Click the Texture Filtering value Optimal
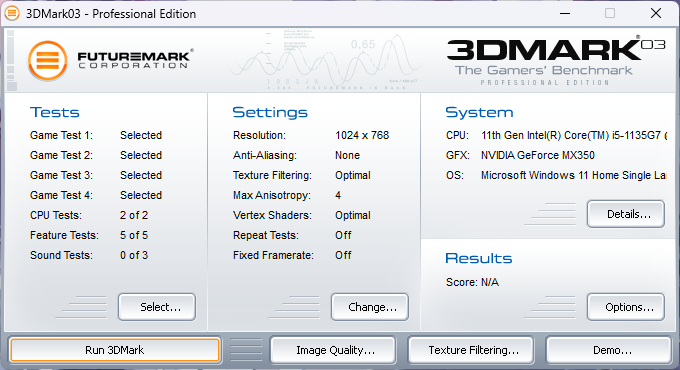The height and width of the screenshot is (370, 680). [x=353, y=175]
